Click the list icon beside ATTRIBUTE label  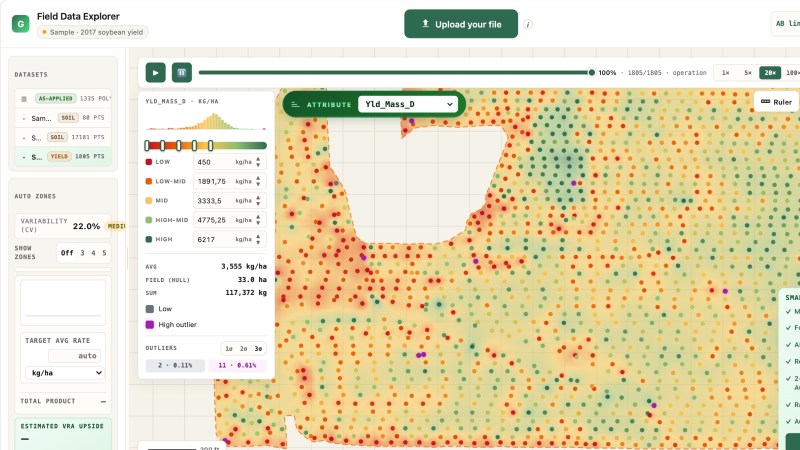(295, 104)
